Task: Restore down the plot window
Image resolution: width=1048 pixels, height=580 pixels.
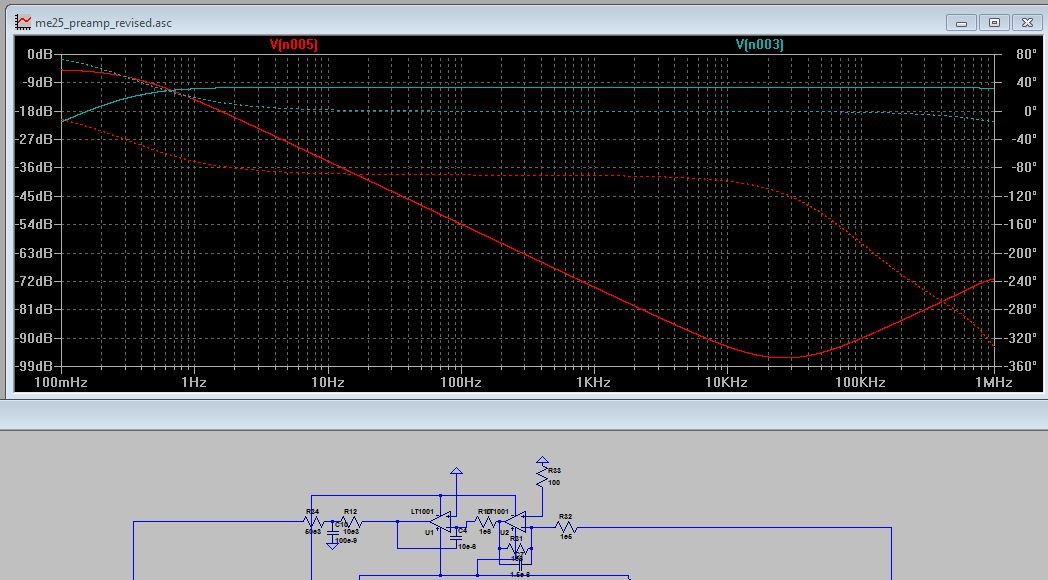Action: 995,23
